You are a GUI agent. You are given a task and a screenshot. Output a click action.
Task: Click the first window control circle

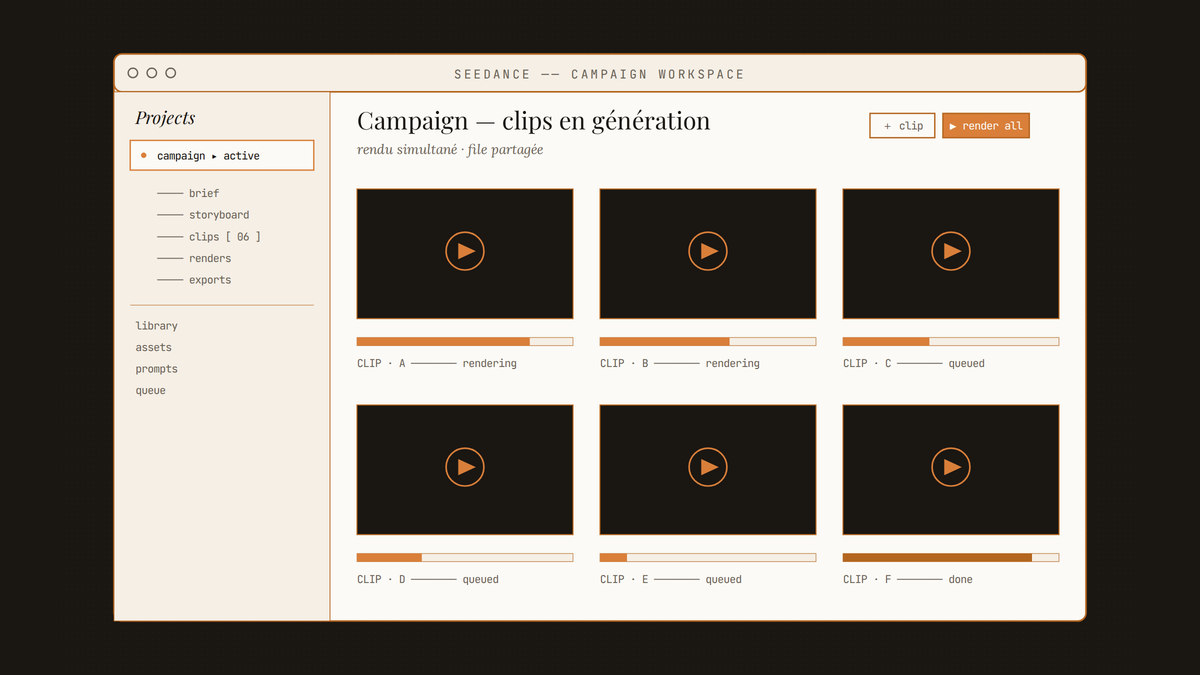[133, 73]
